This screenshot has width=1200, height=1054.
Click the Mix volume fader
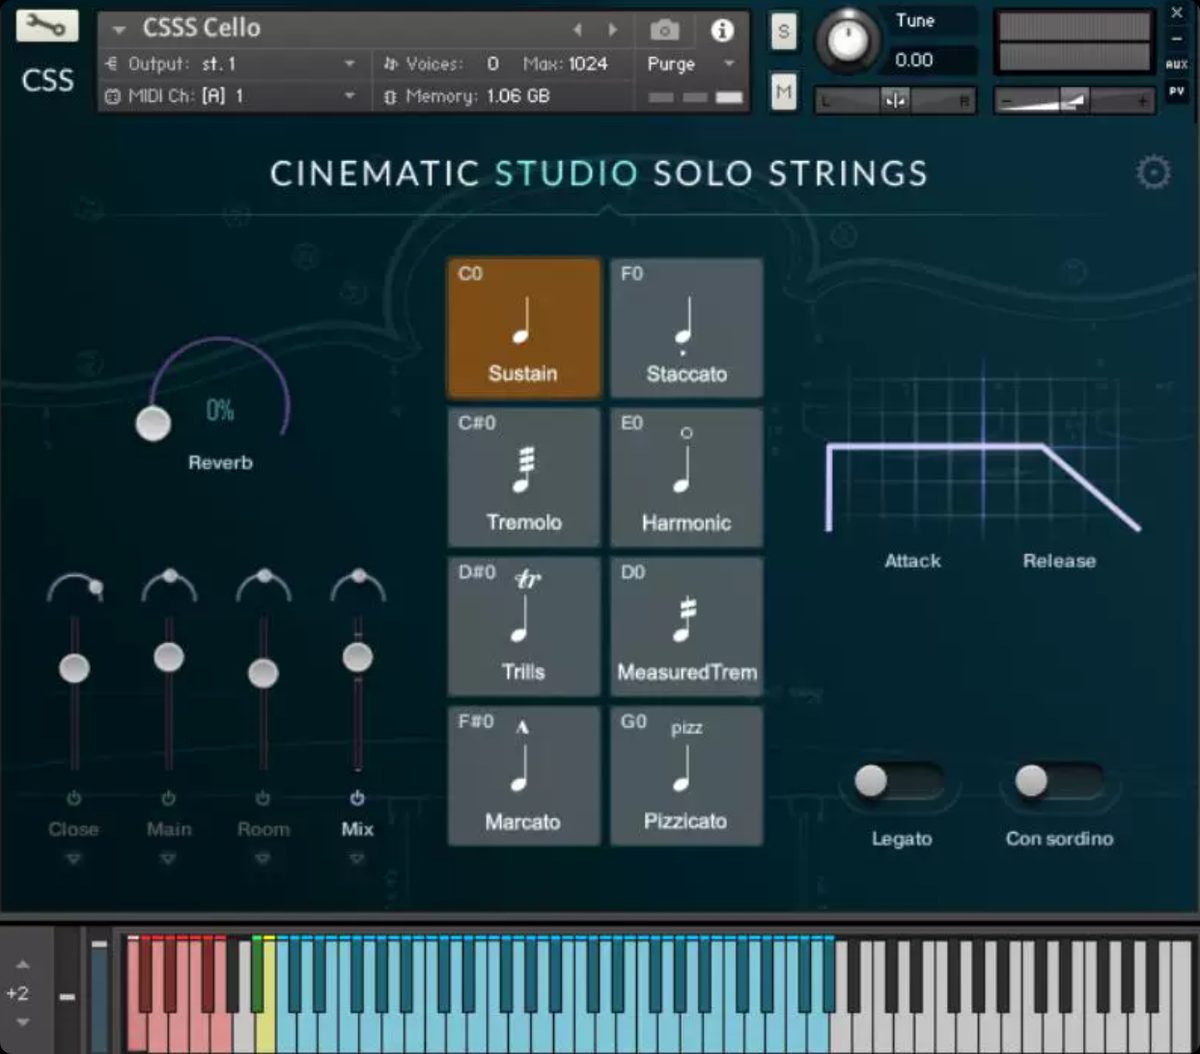(x=357, y=657)
